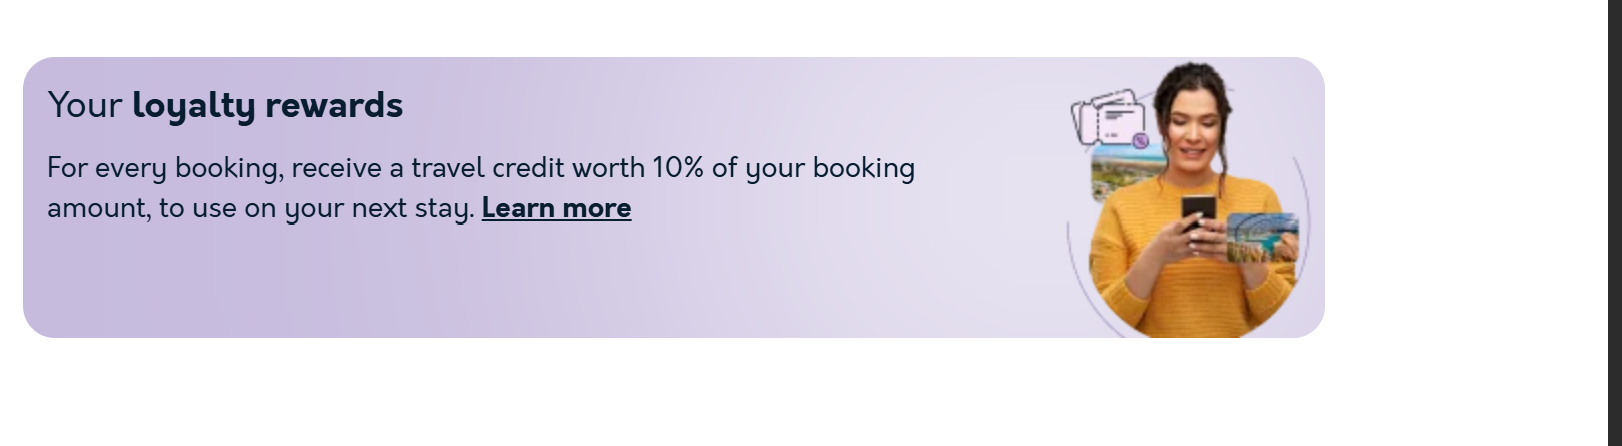
Task: Click the thin arc around the woman
Action: [1074, 260]
